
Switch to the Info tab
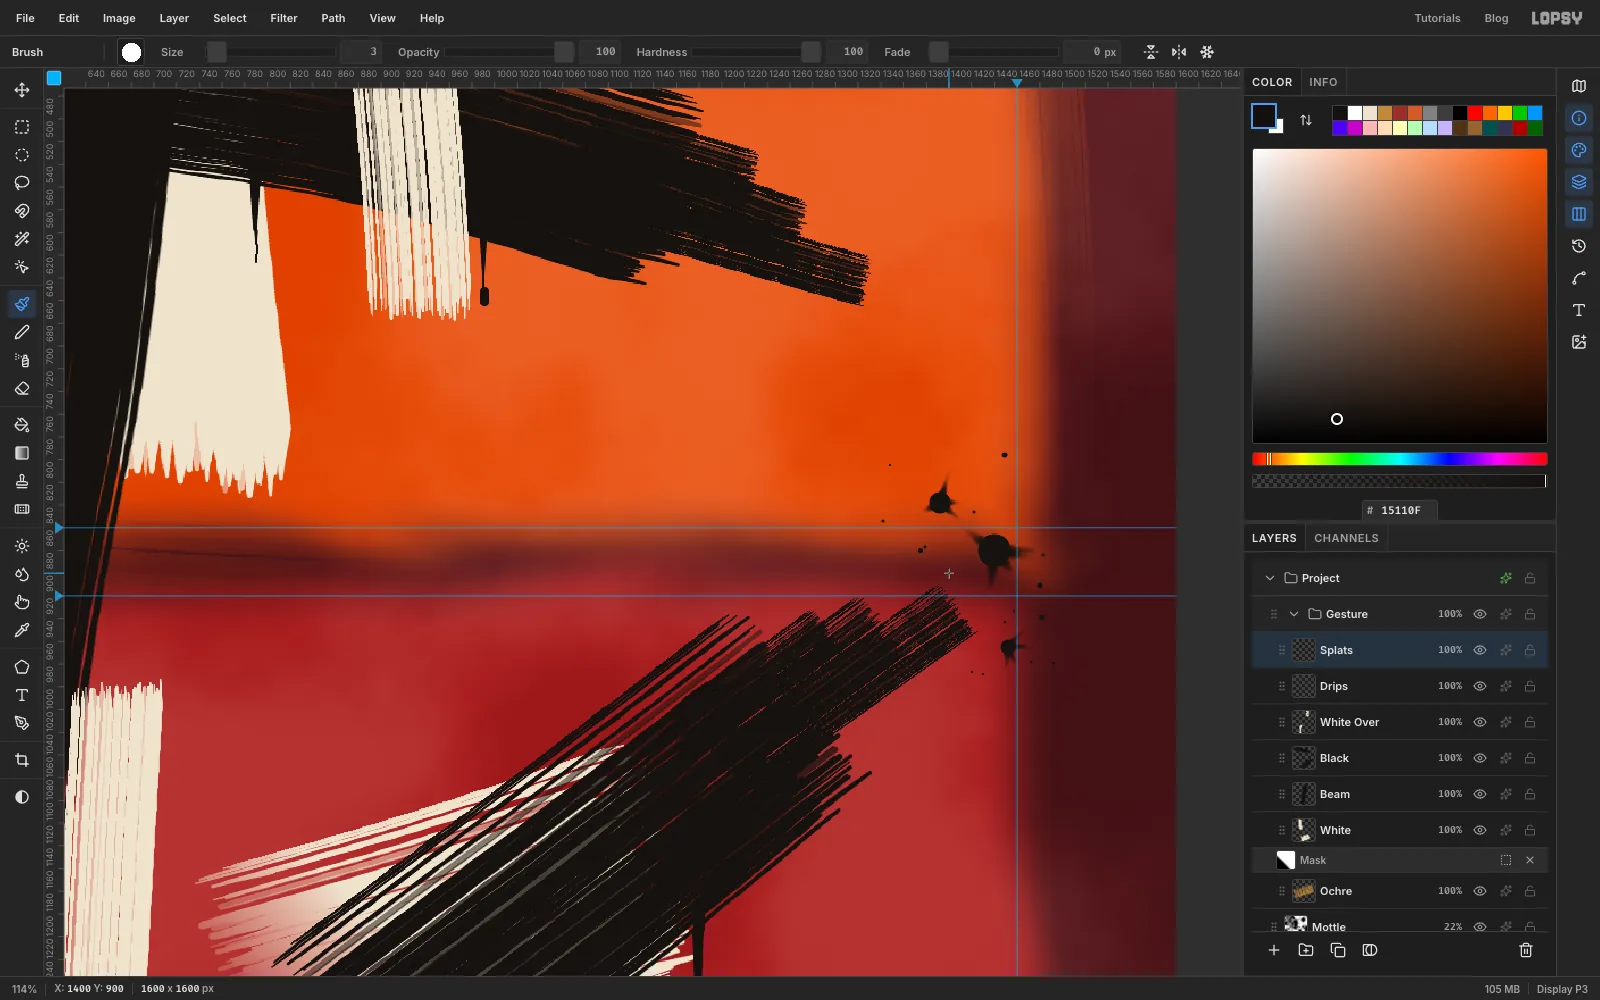pyautogui.click(x=1323, y=82)
